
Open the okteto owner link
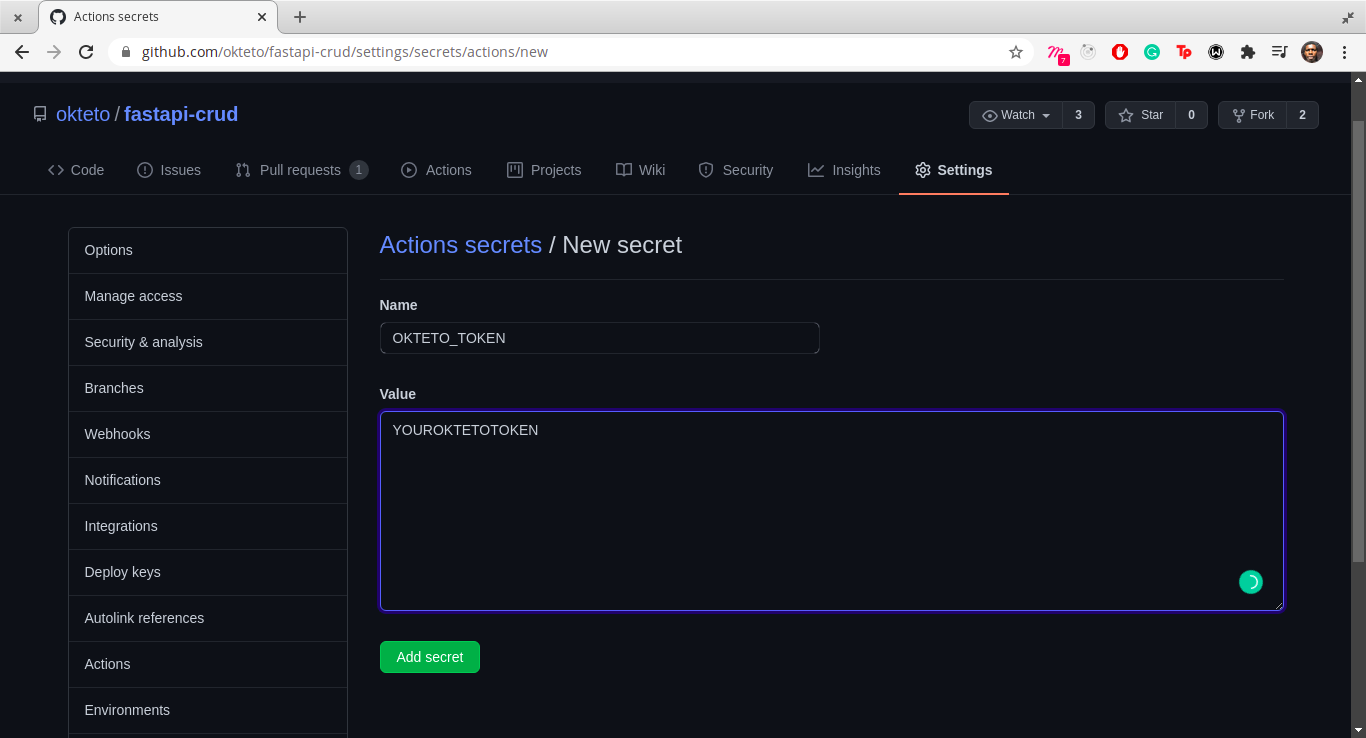pos(83,114)
